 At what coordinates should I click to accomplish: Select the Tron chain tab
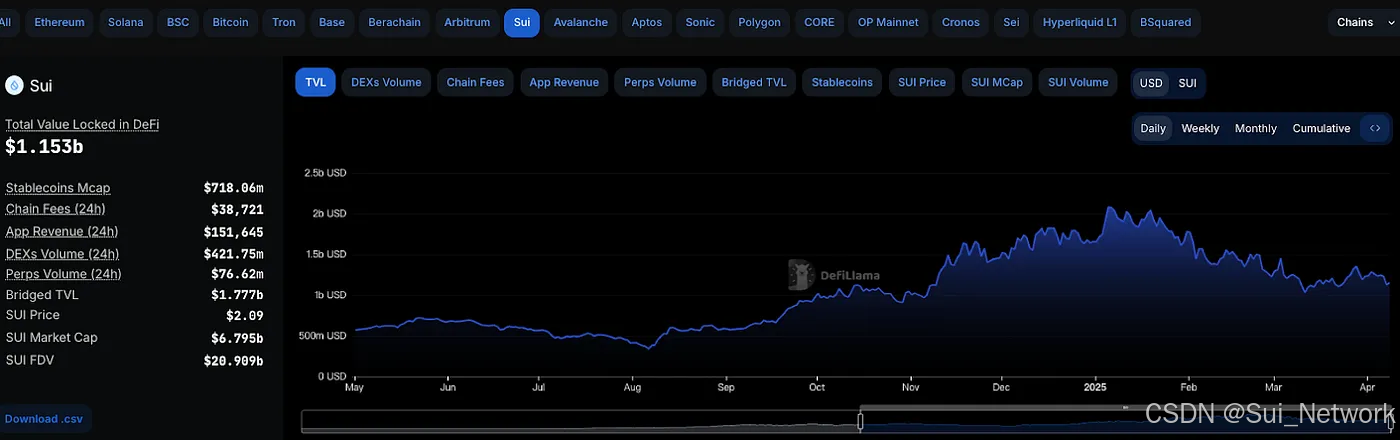tap(284, 22)
